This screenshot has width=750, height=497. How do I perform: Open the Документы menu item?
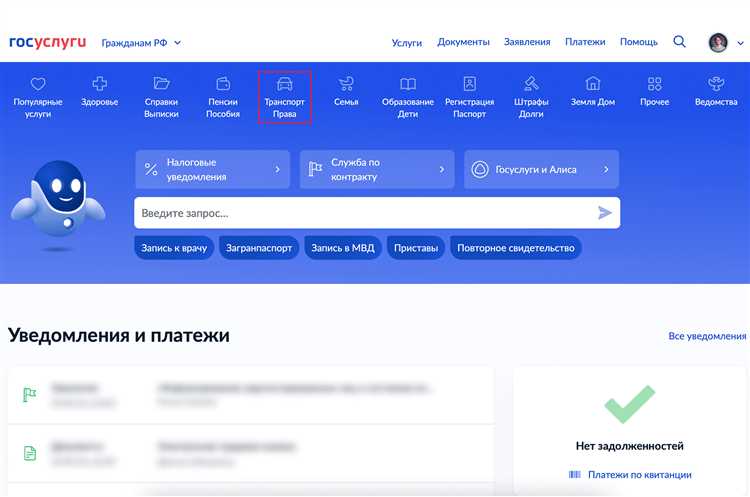pyautogui.click(x=463, y=42)
